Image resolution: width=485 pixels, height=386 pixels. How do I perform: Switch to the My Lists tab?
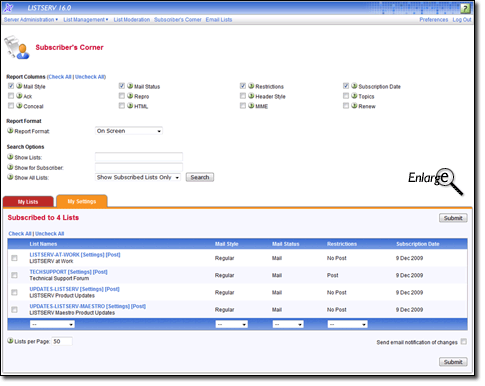pos(28,202)
